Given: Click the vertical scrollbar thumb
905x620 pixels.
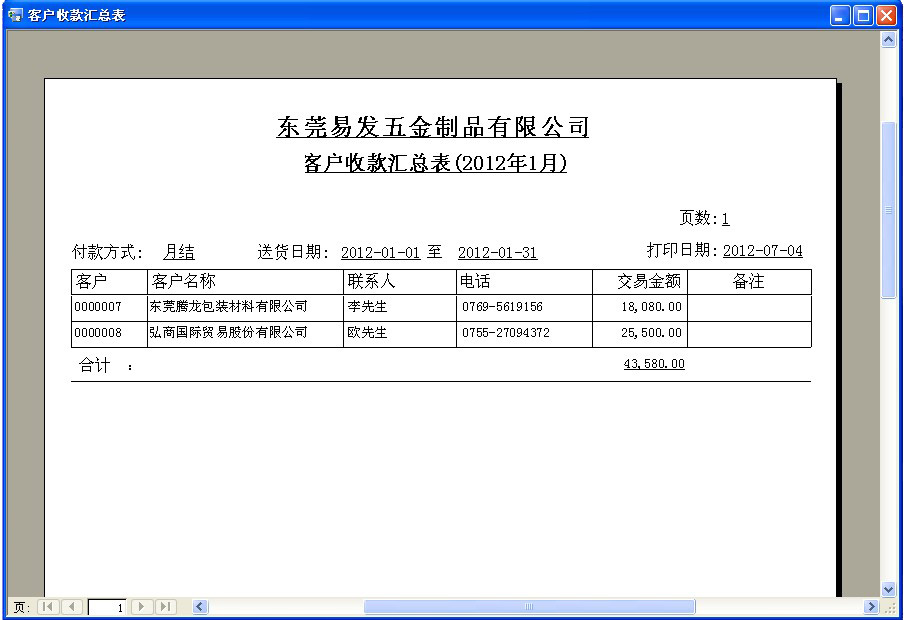Looking at the screenshot, I should pyautogui.click(x=888, y=210).
